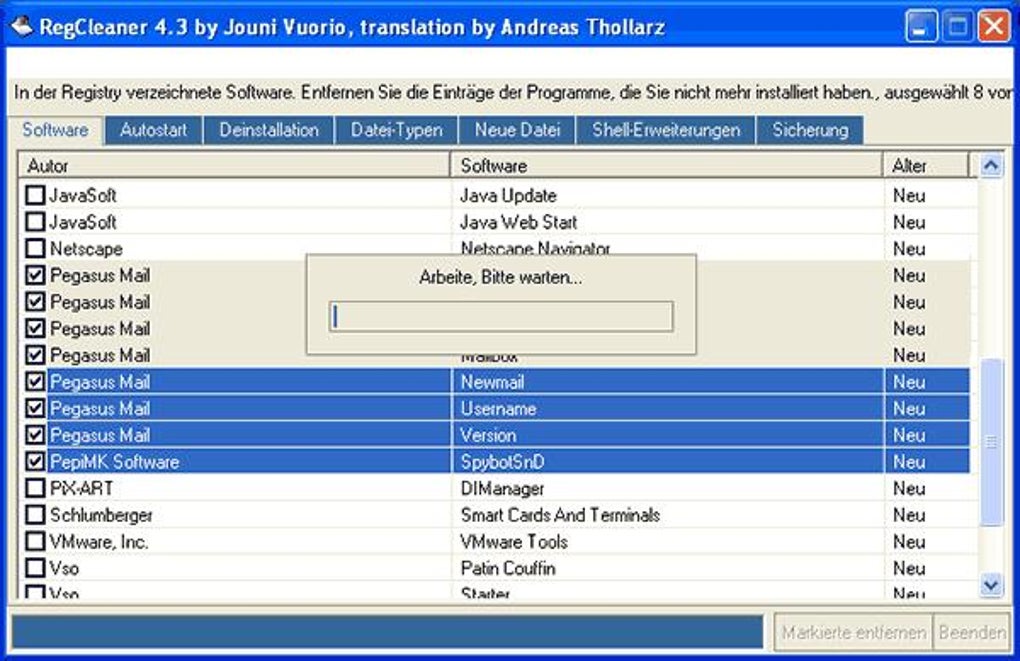Click the scrollbar down arrow
The width and height of the screenshot is (1020, 661).
tap(991, 585)
